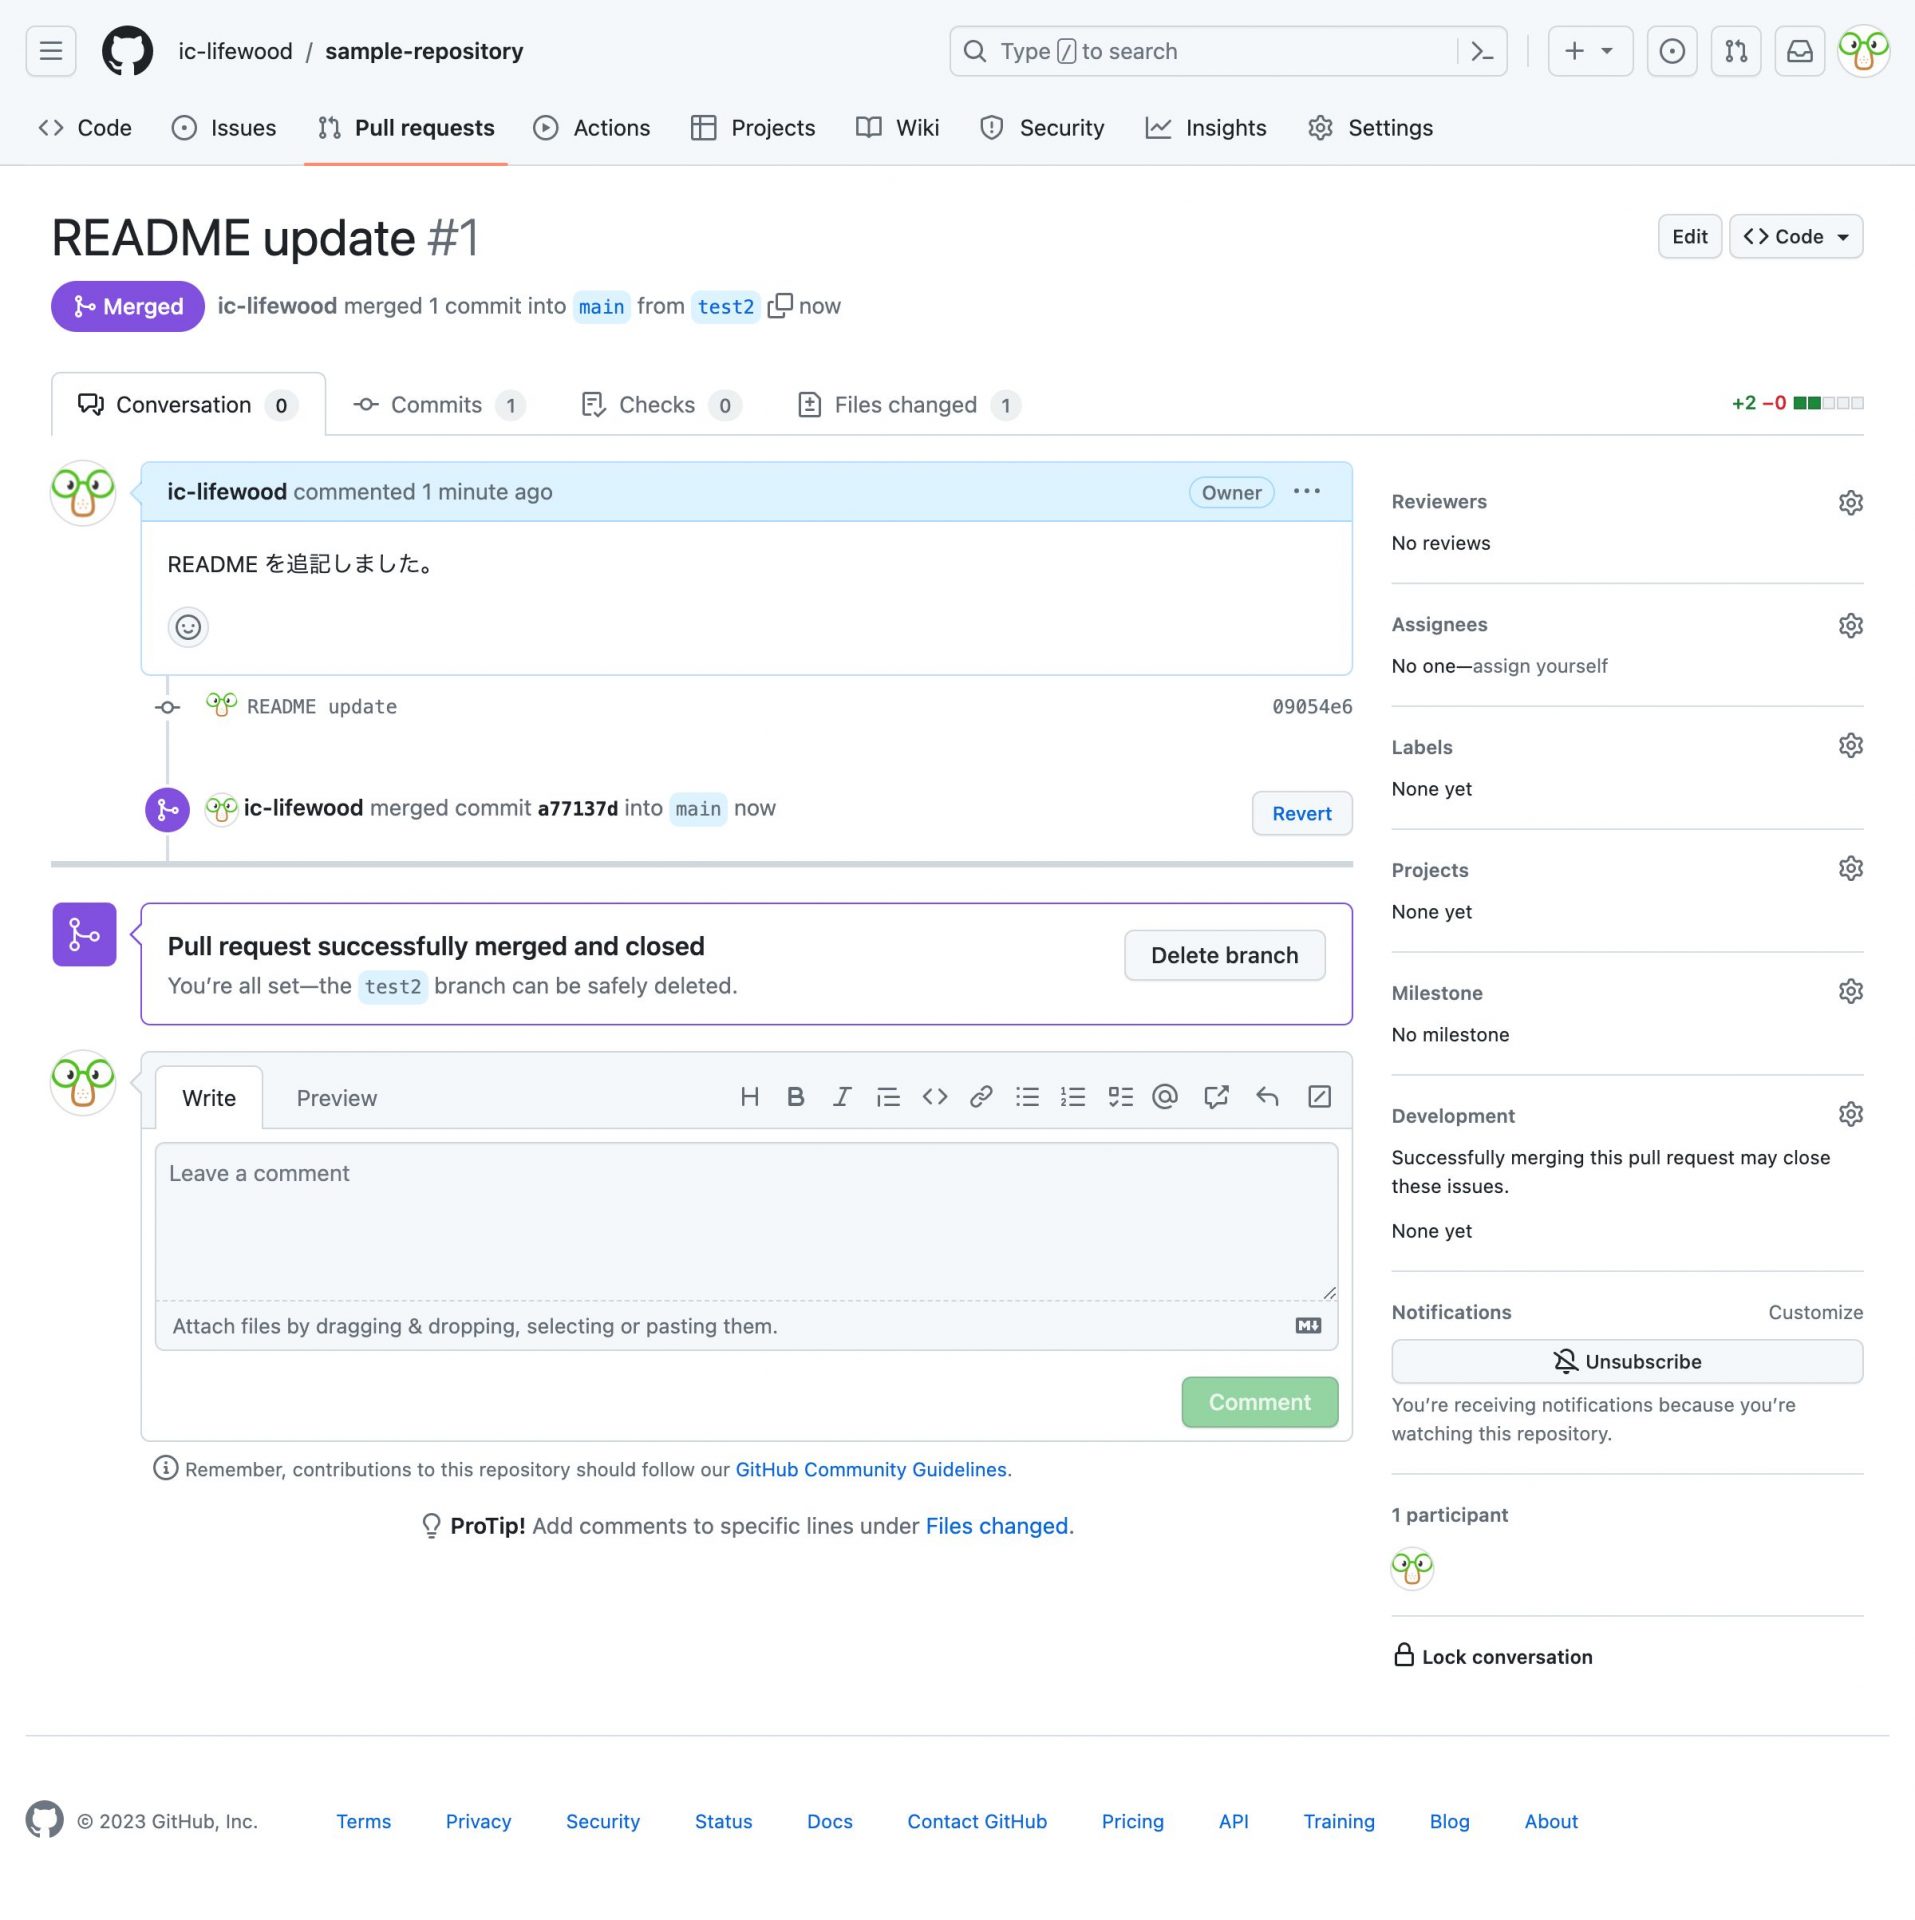Open the notifications inbox icon
The image size is (1915, 1920).
coord(1799,51)
